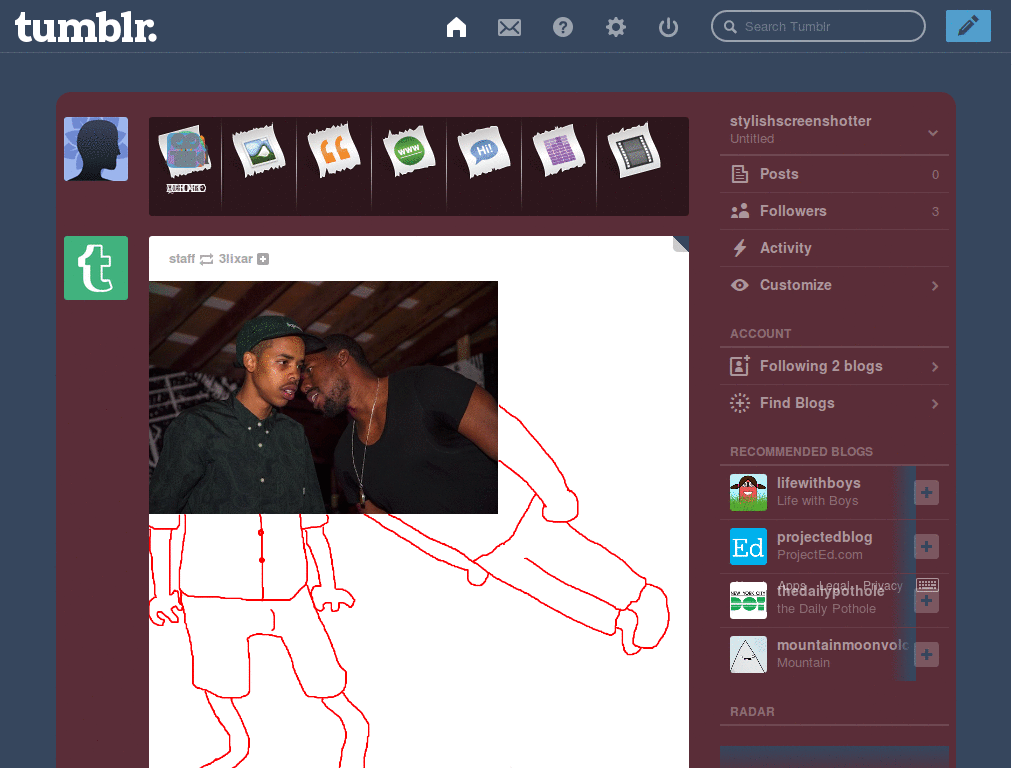Viewport: 1024px width, 768px height.
Task: Open the lifewithboys blog link
Action: (x=818, y=483)
